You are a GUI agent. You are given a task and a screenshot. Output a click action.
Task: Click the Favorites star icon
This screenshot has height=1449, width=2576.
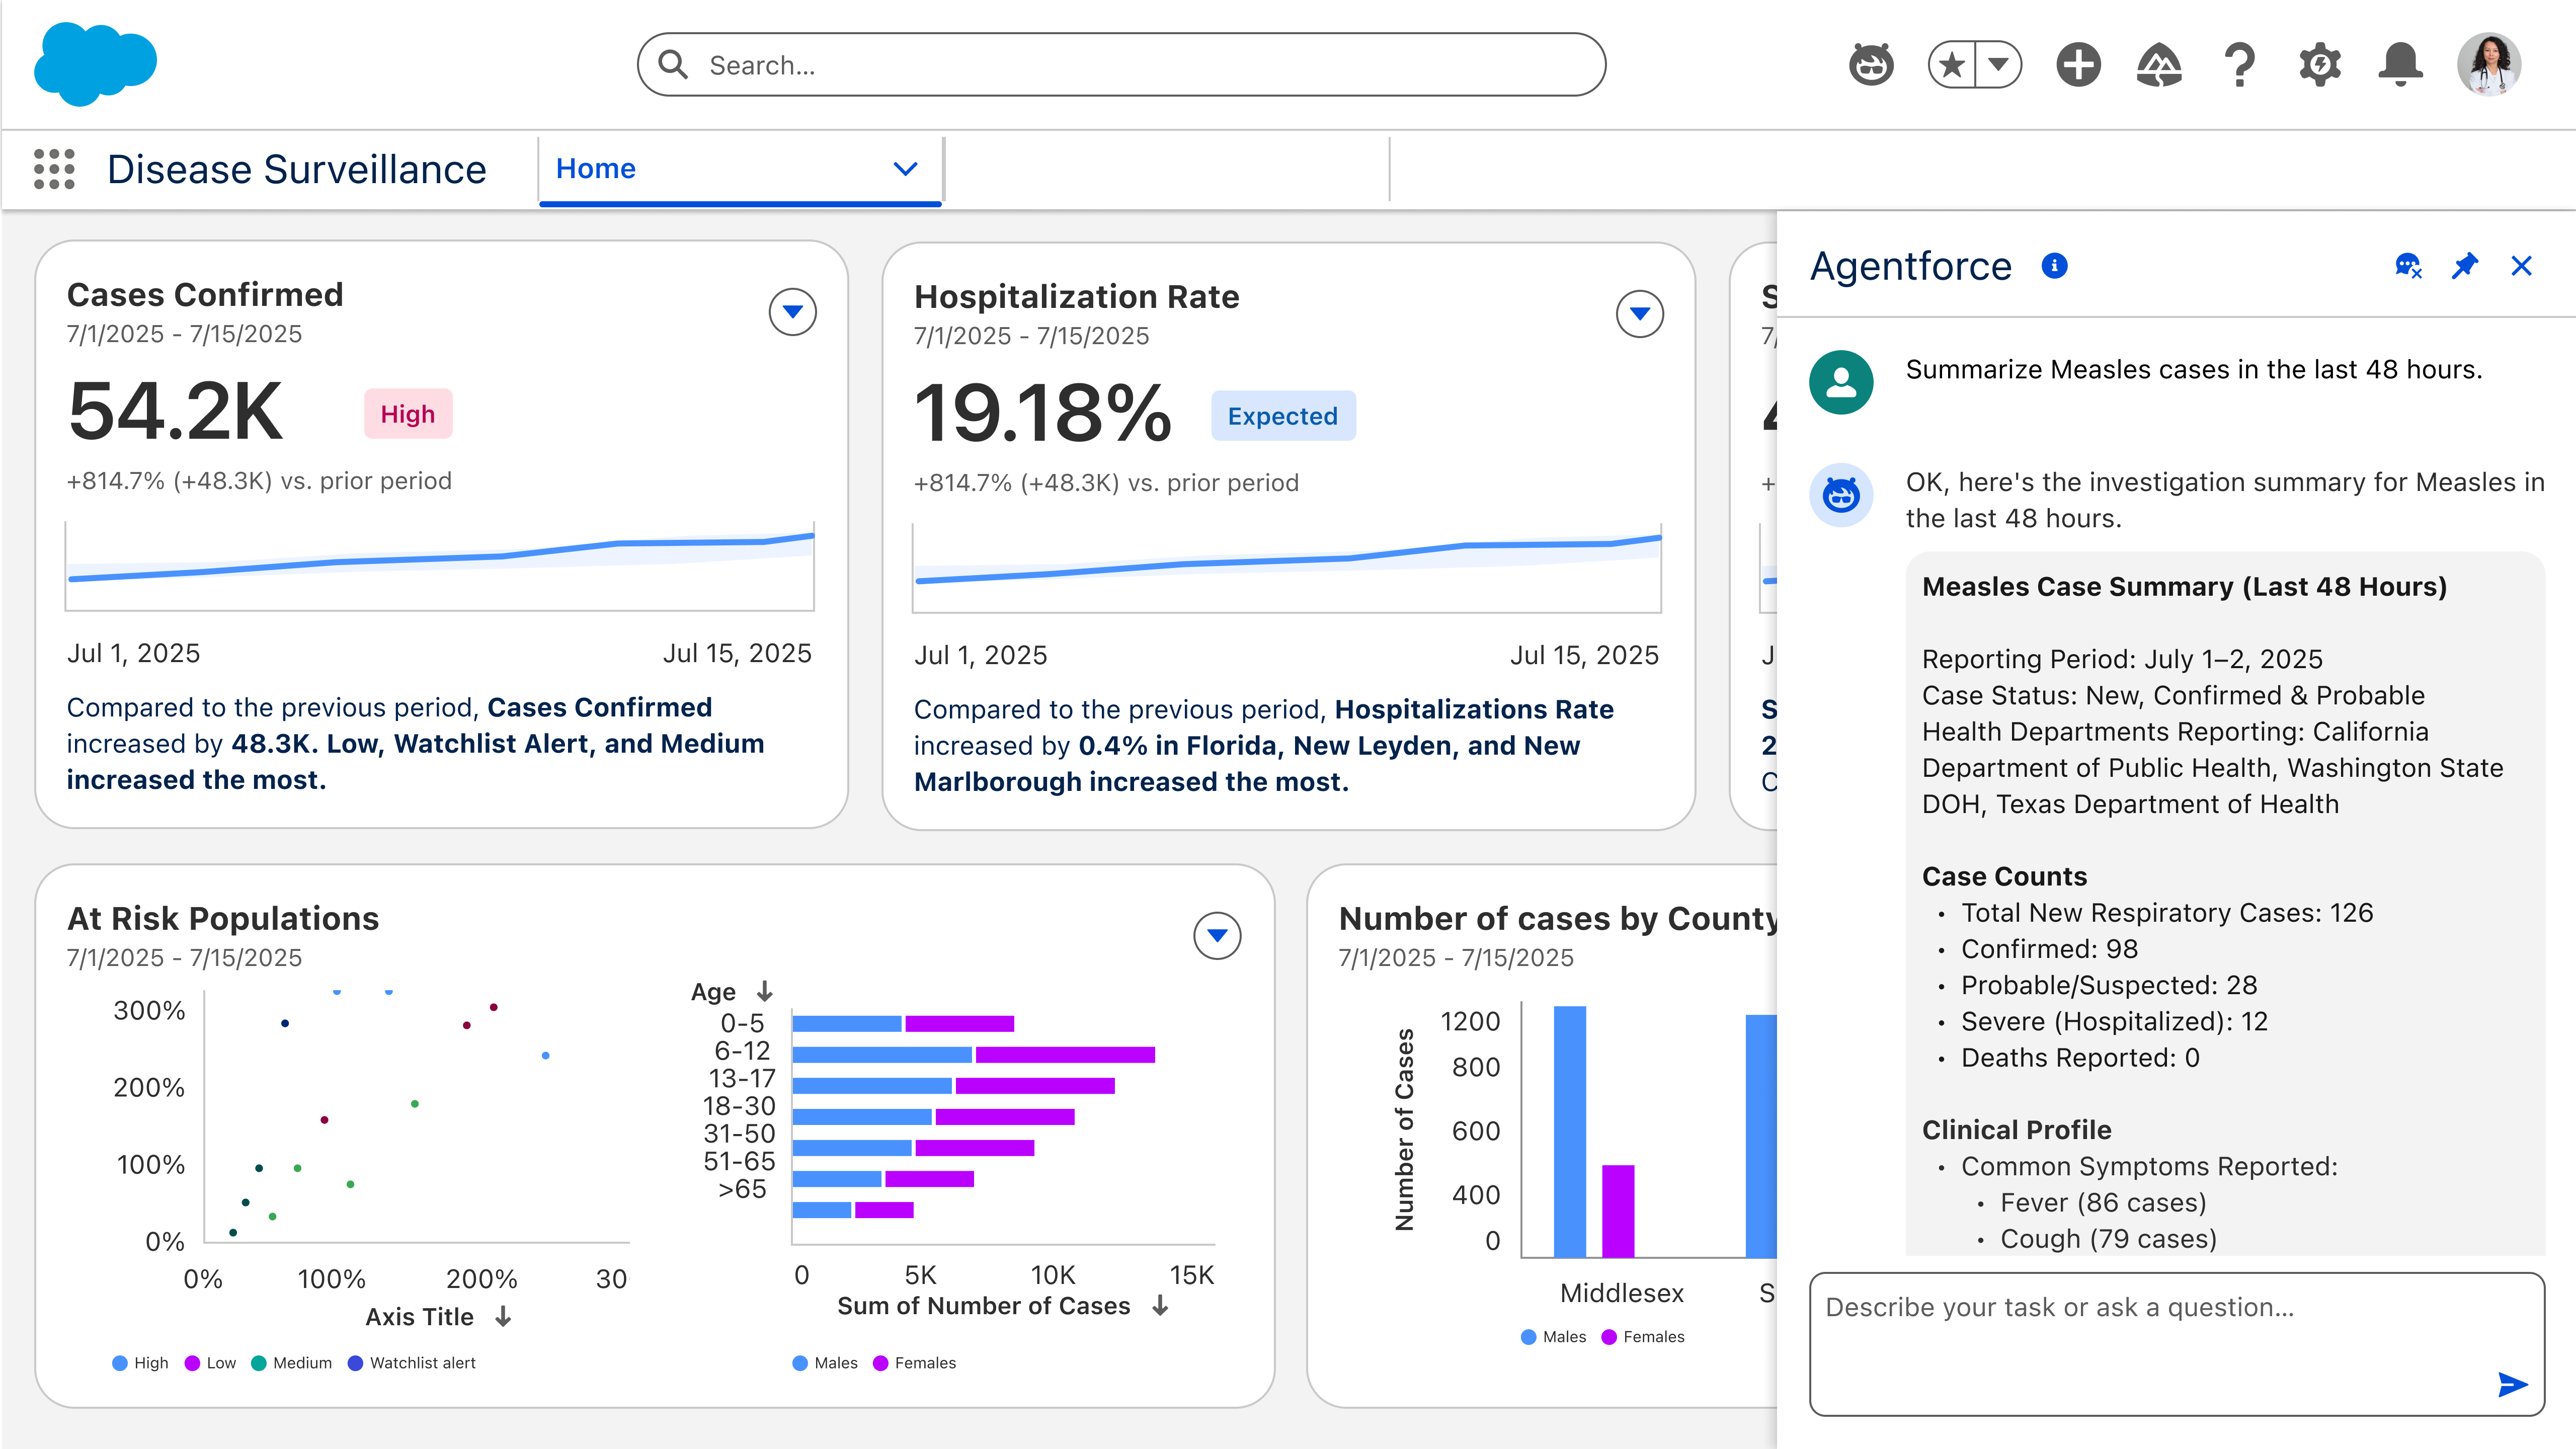click(1952, 65)
